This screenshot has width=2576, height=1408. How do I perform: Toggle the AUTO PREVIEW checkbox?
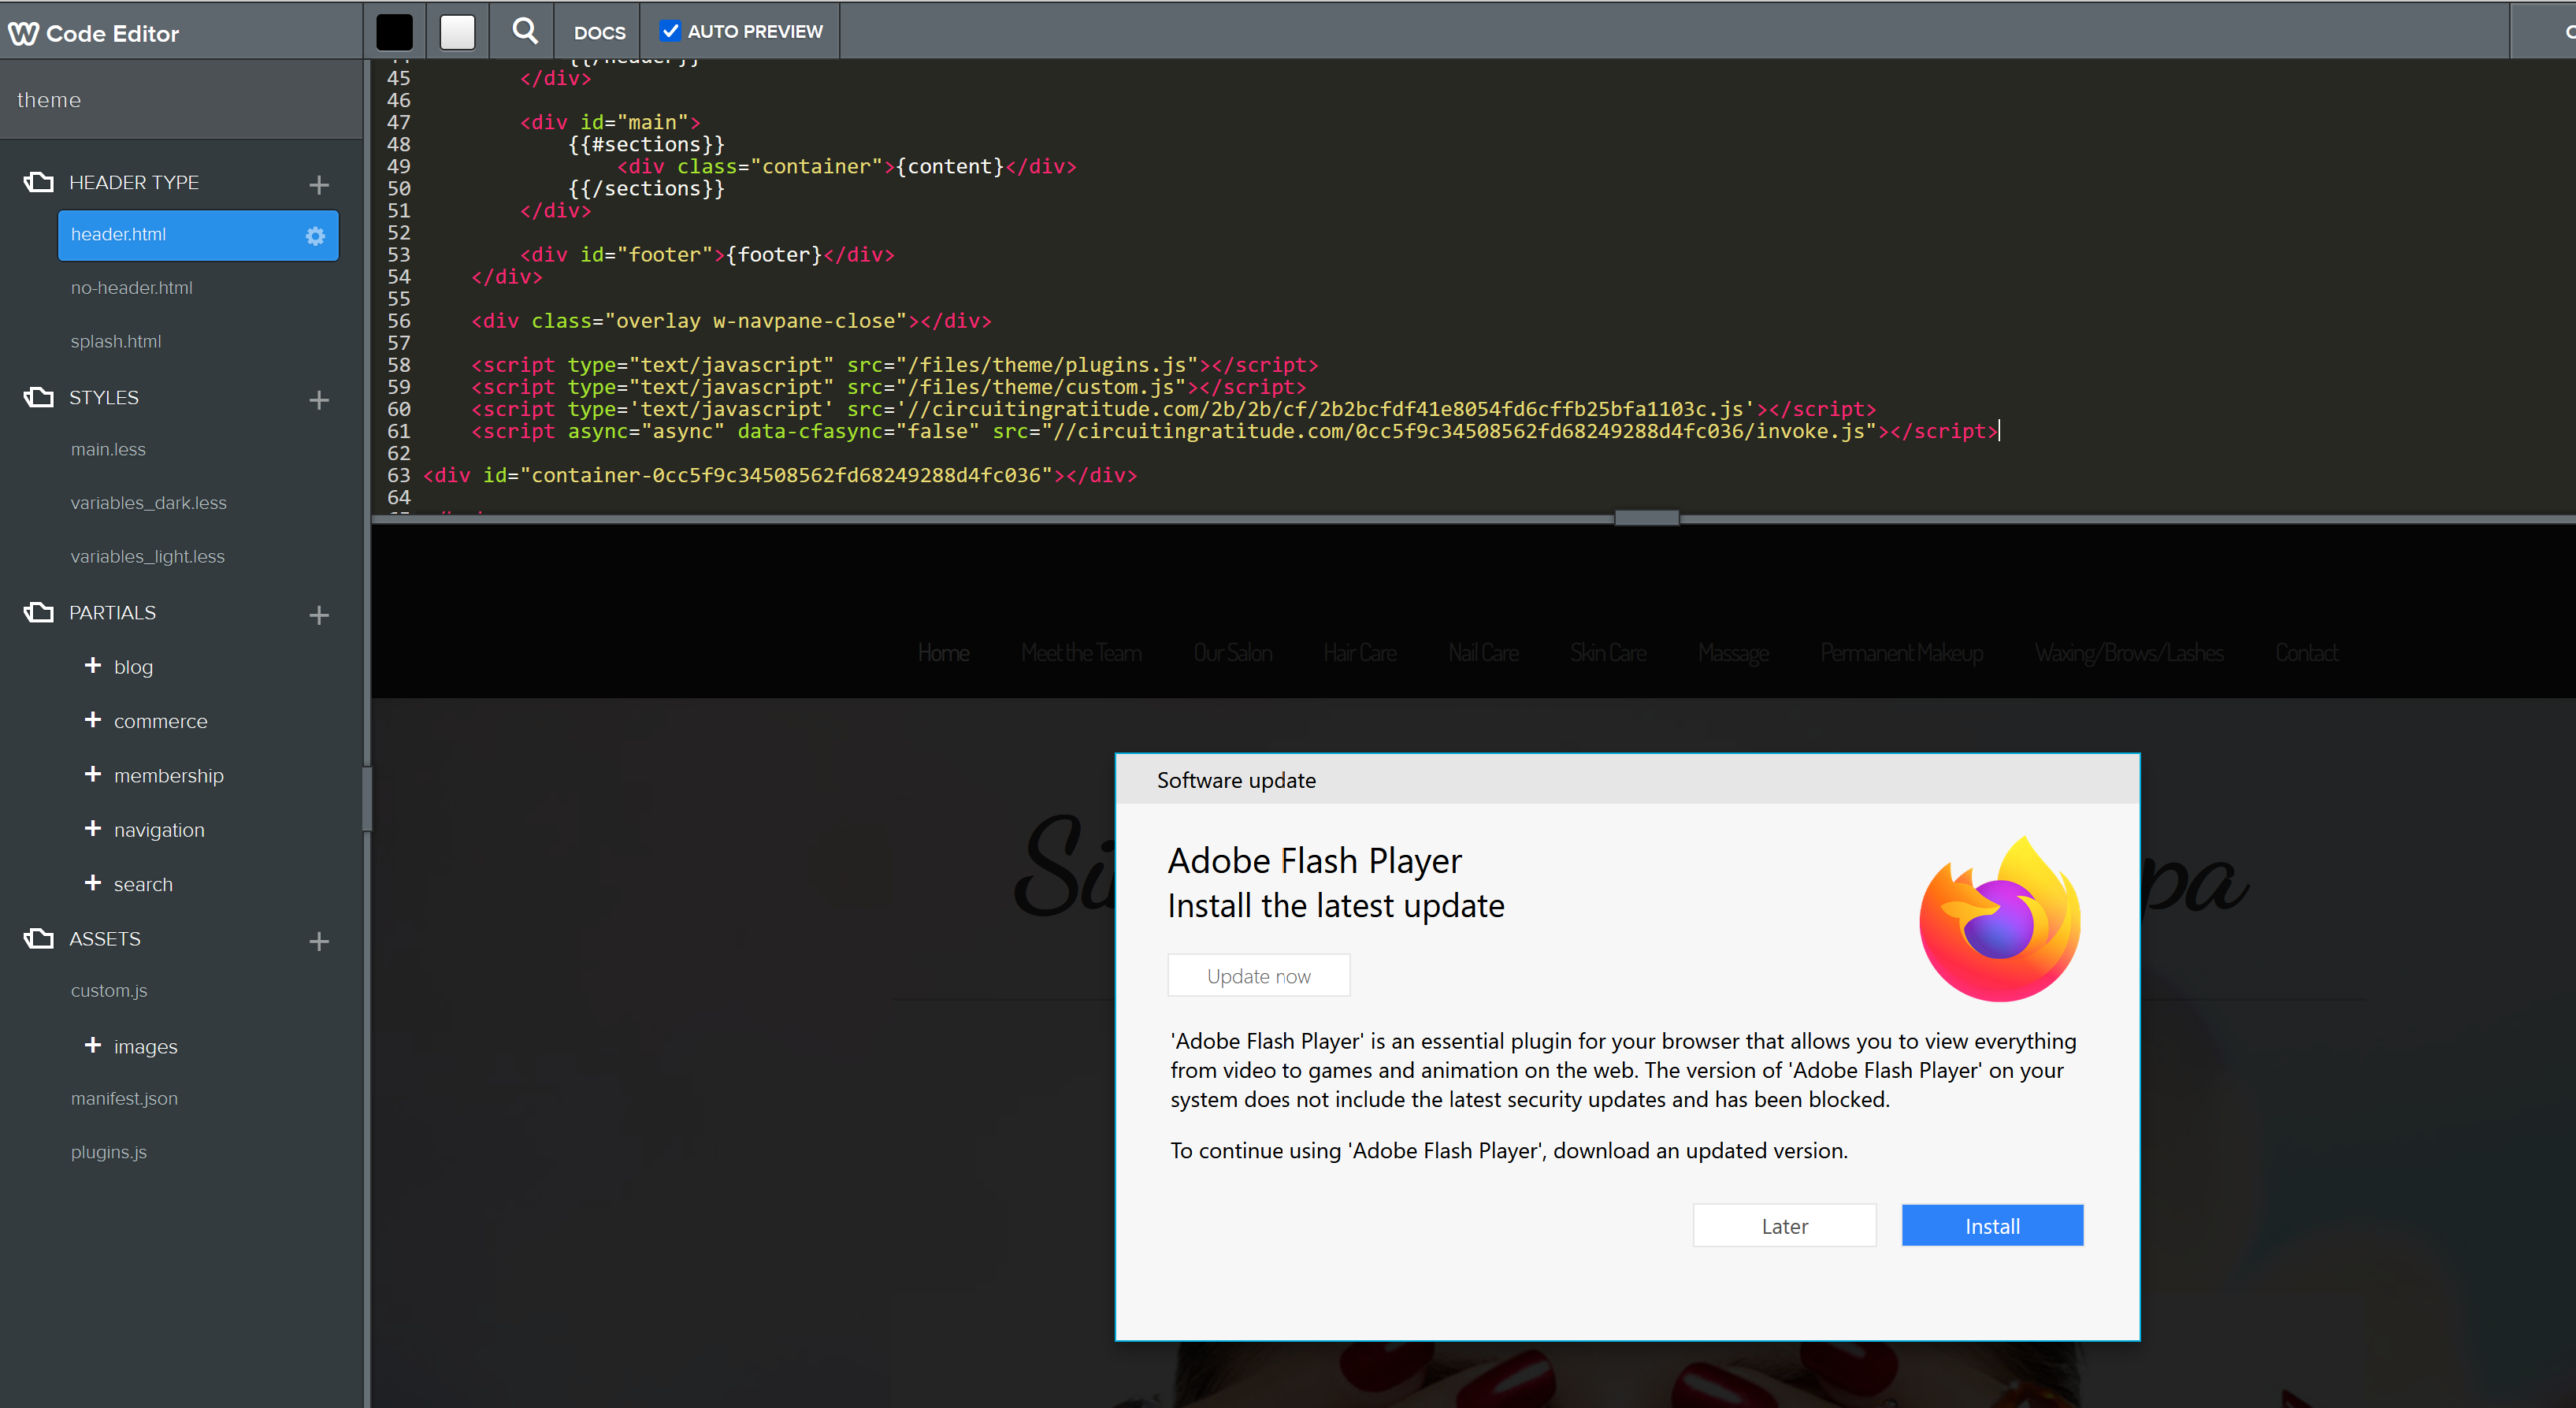click(x=670, y=31)
